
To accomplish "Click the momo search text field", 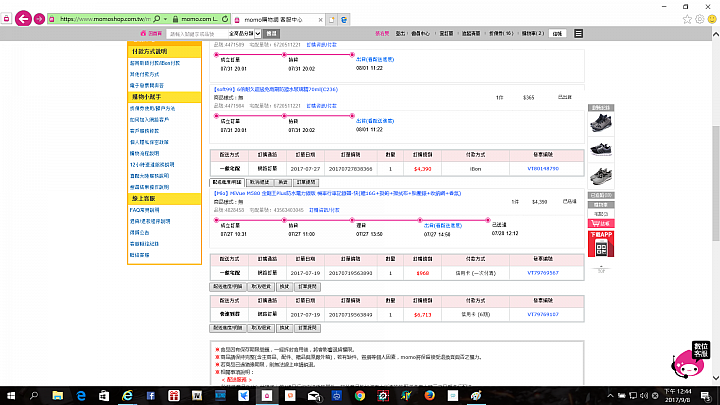I will (197, 34).
